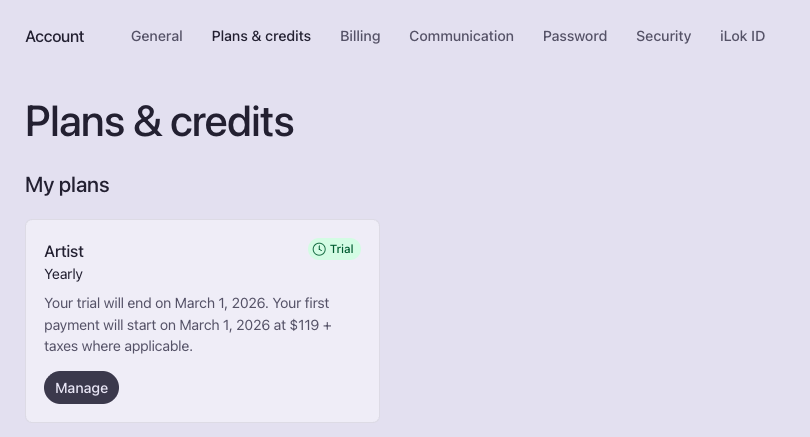
Task: Click the Account label in the navigation
Action: pos(55,36)
